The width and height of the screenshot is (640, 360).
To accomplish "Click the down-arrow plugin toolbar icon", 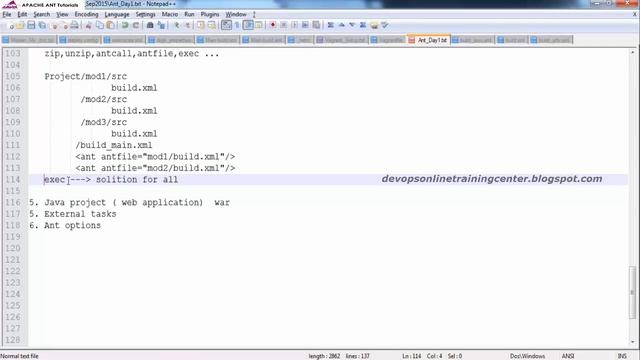I will [x=352, y=25].
